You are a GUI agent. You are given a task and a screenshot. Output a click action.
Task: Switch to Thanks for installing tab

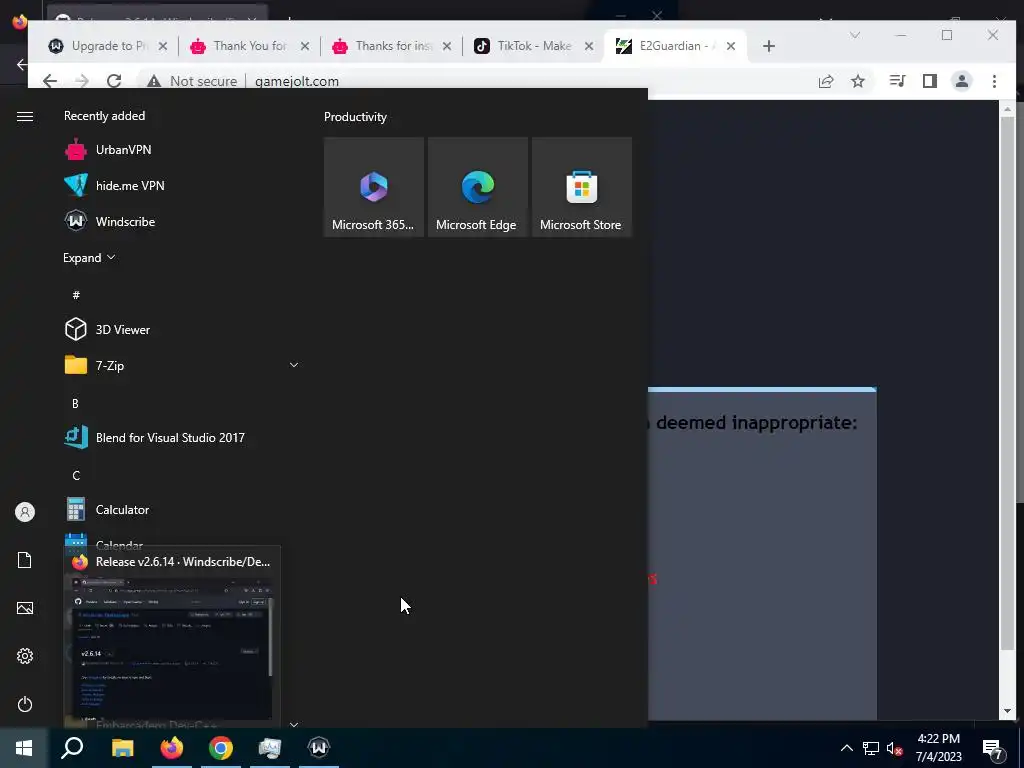[392, 46]
